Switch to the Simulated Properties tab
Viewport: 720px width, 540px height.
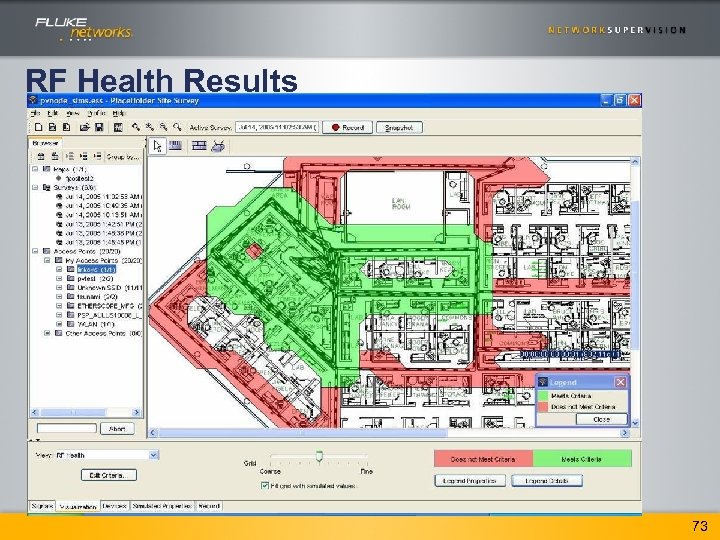[x=162, y=506]
